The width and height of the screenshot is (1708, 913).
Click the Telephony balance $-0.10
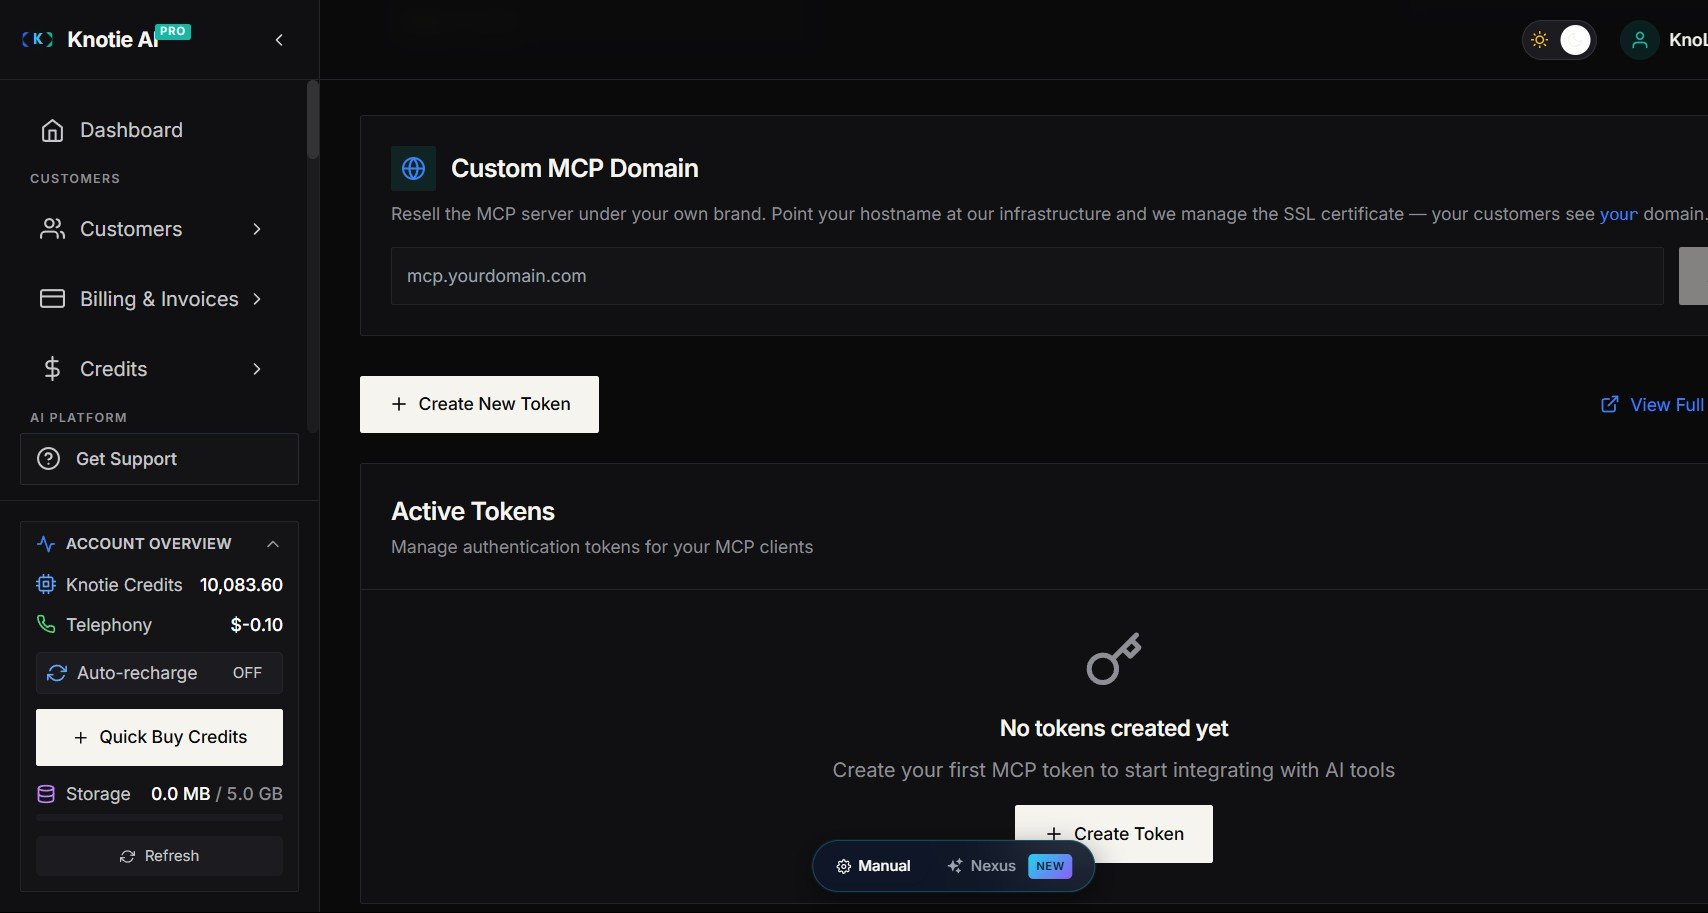click(256, 625)
